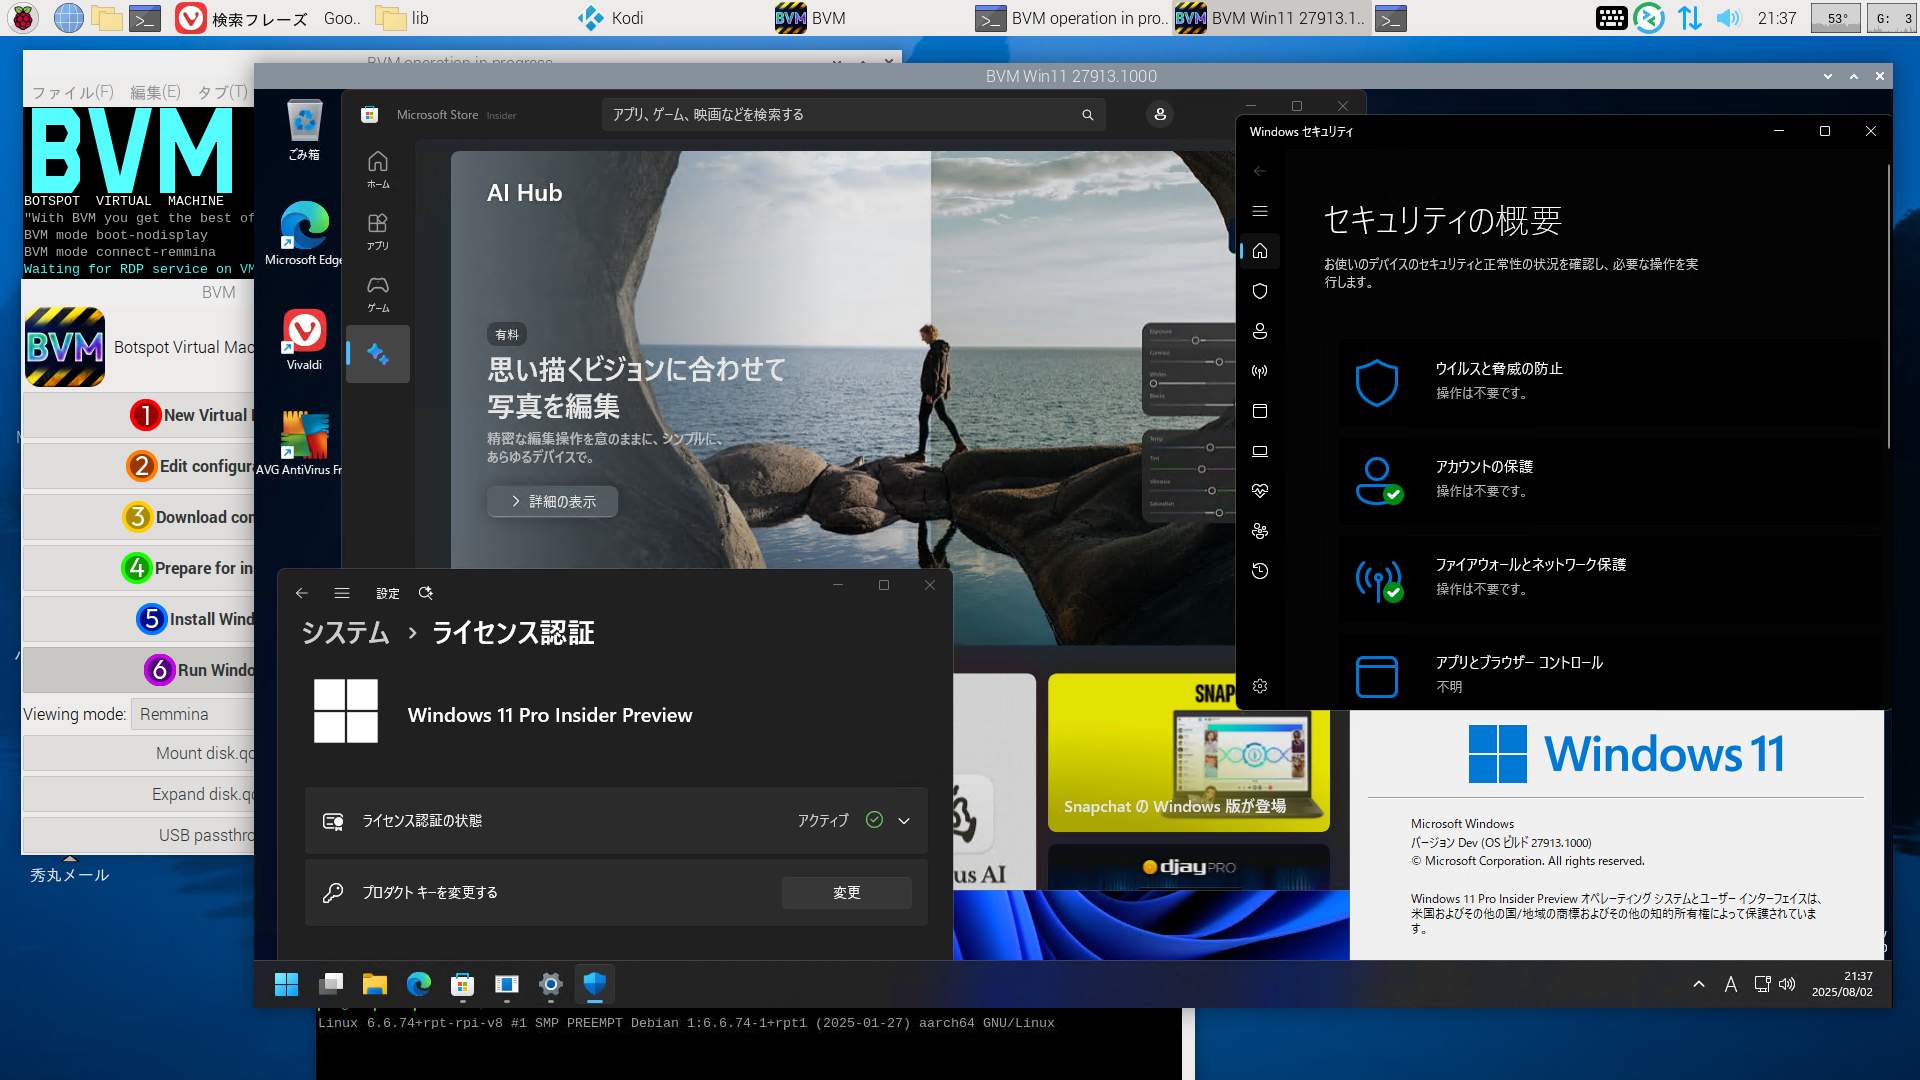
Task: Click Prepare for install step 4 button
Action: coord(139,568)
